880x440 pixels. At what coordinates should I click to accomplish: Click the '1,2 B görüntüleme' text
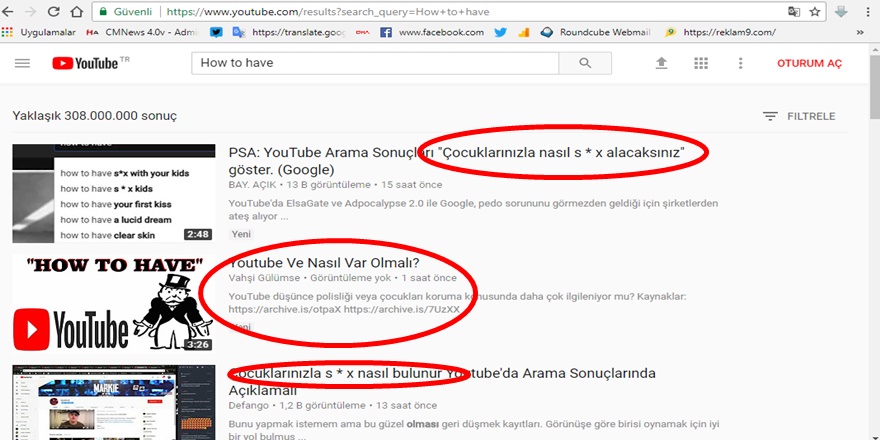point(322,405)
